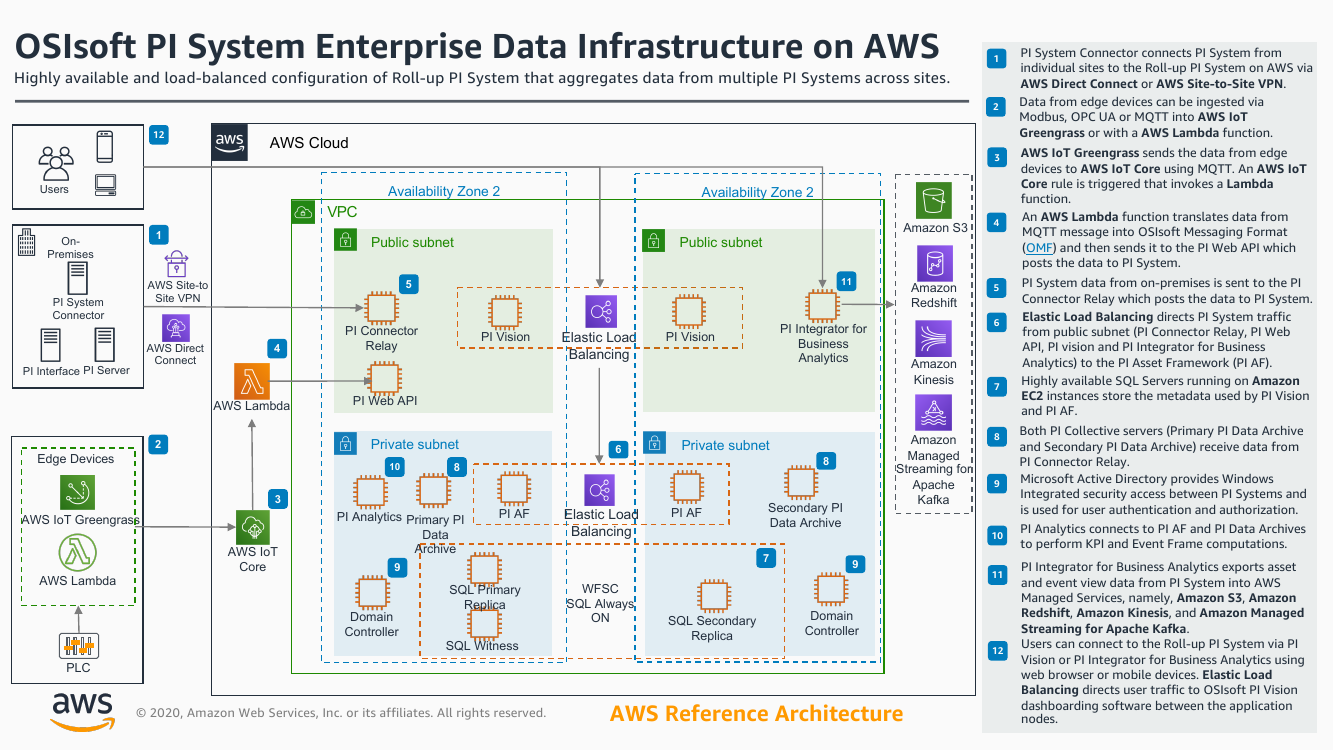Select the number 12 badge beside the Users box
Image resolution: width=1334 pixels, height=750 pixels.
pyautogui.click(x=158, y=135)
